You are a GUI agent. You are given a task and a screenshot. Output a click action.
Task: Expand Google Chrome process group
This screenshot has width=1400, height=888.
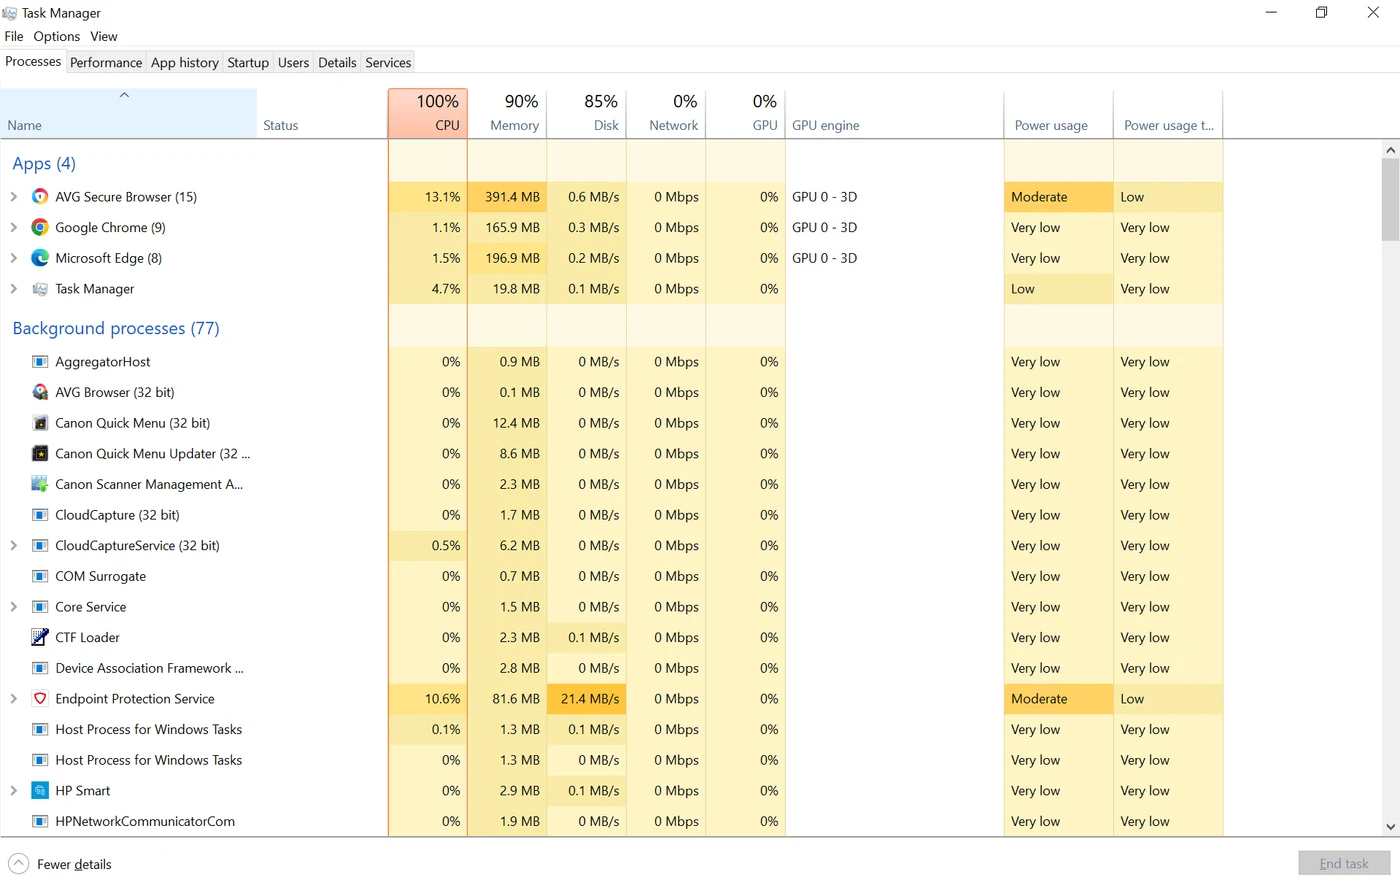[13, 227]
